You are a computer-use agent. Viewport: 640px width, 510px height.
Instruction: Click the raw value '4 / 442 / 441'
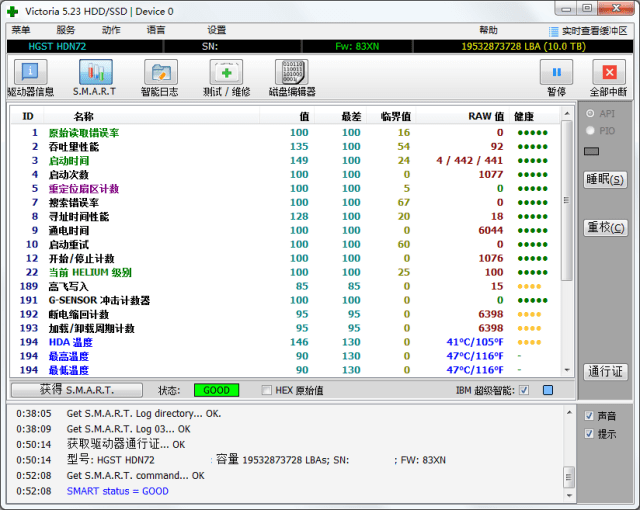tap(469, 161)
